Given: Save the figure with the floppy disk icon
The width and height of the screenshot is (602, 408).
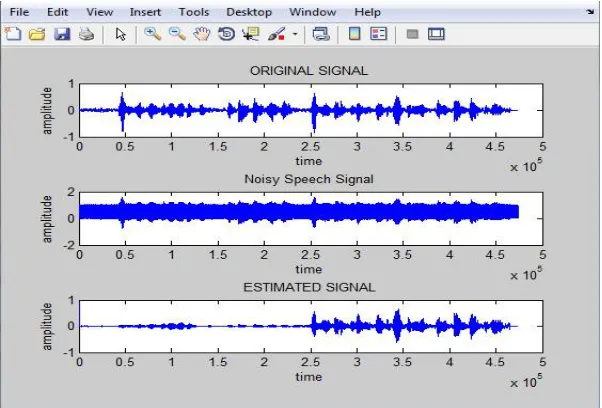Looking at the screenshot, I should (62, 34).
